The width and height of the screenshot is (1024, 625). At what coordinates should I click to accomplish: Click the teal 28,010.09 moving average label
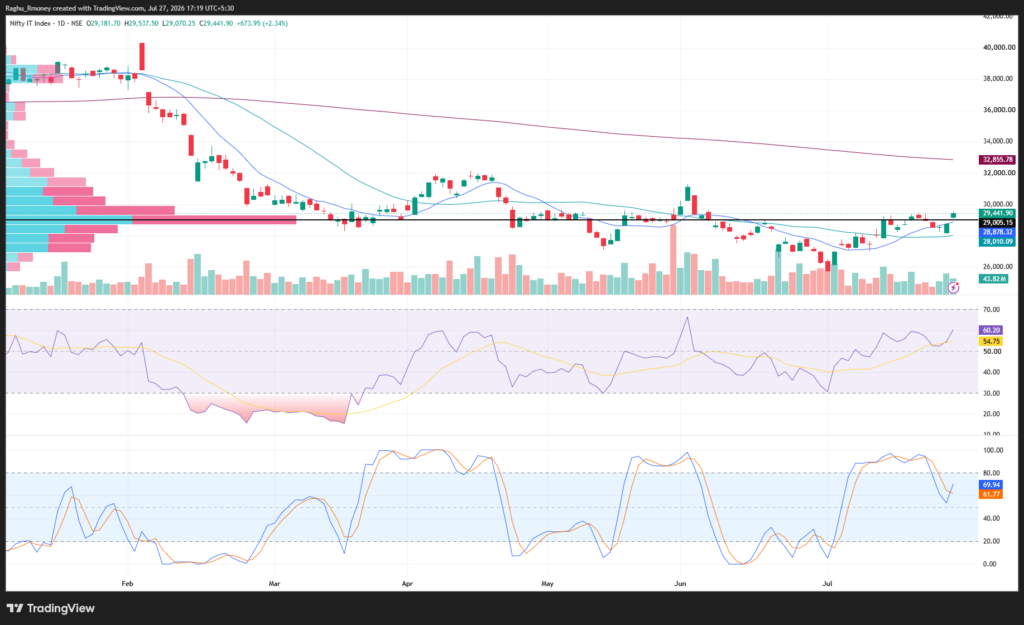click(x=997, y=241)
